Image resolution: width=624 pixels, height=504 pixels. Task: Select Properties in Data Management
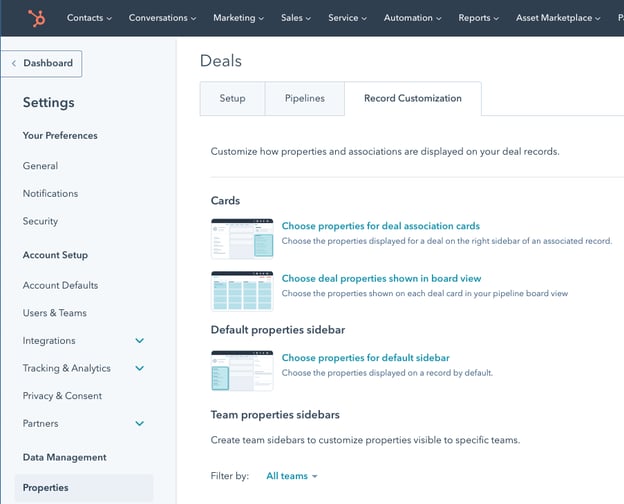[x=46, y=488]
